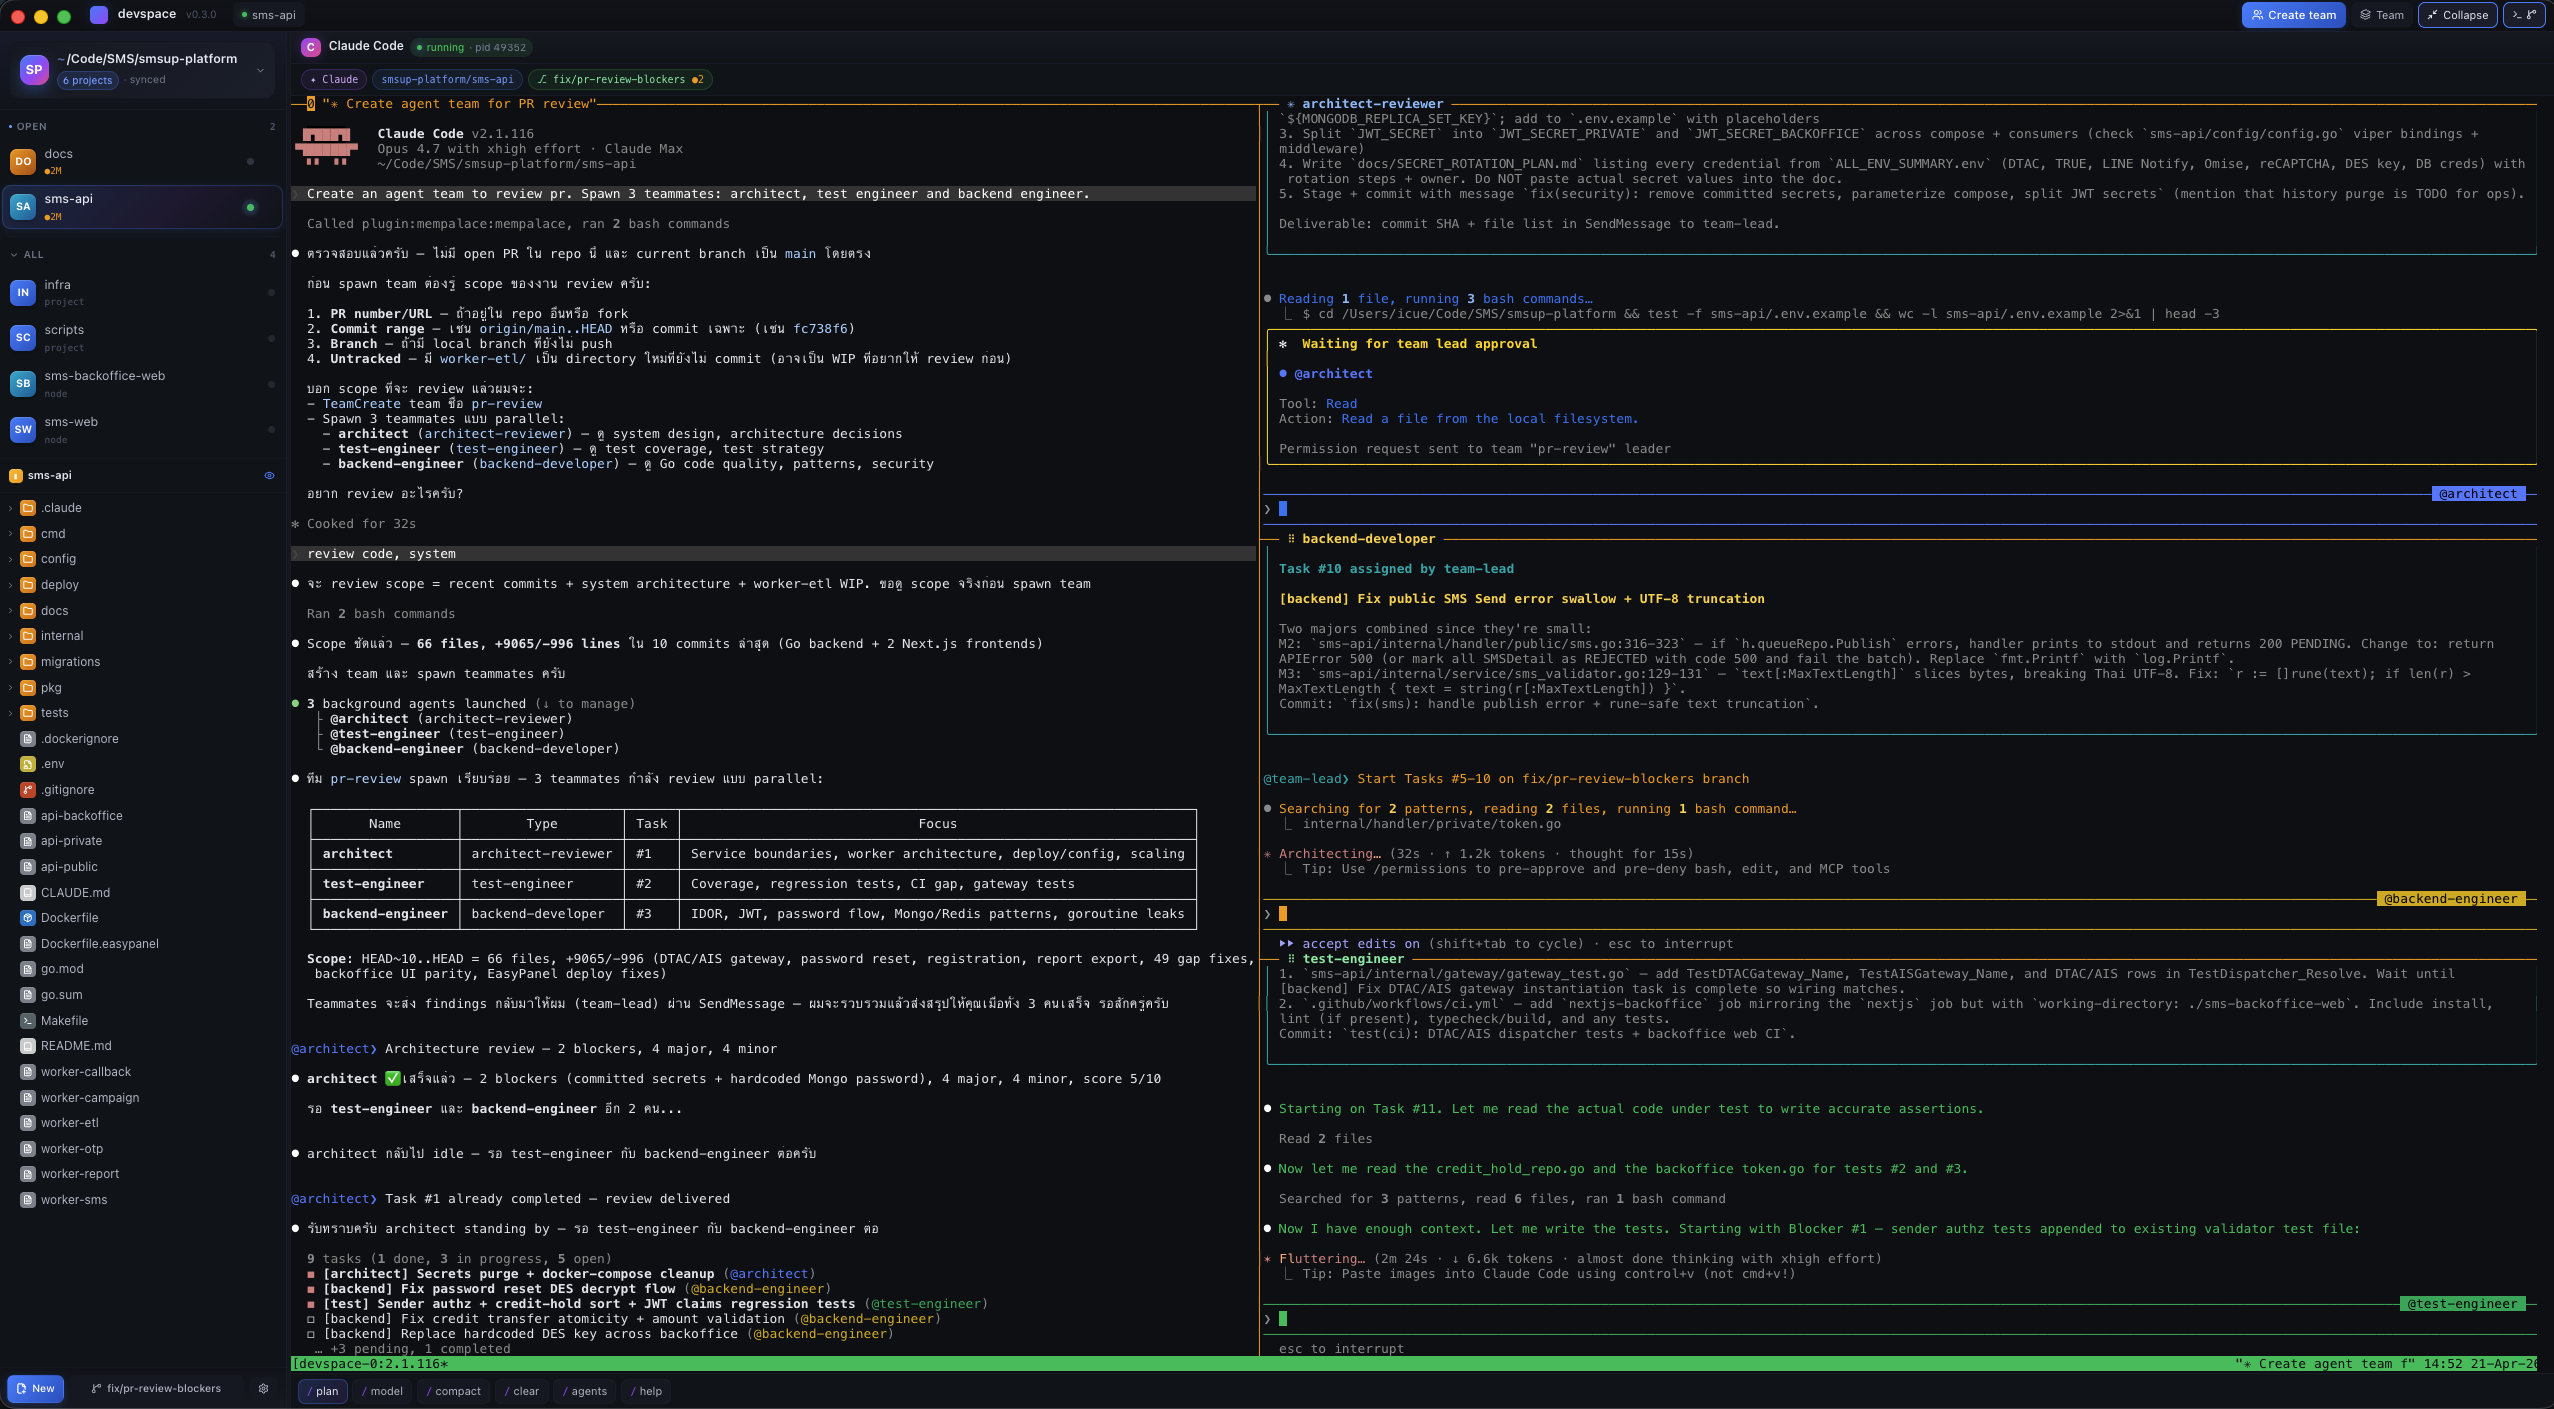Click the @backend-engineer pane prompt input

point(1900,914)
